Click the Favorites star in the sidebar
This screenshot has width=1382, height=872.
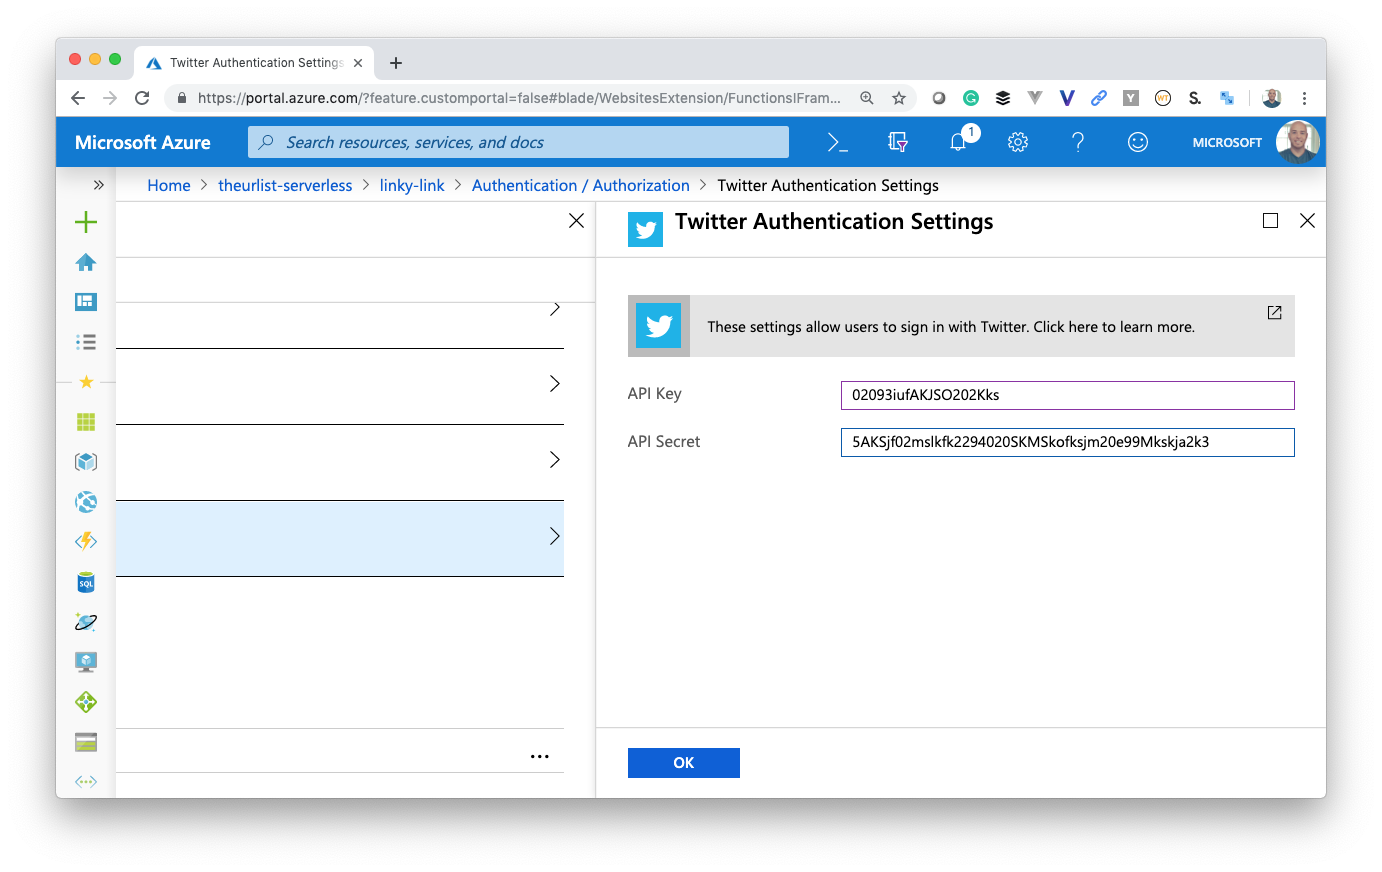[86, 382]
